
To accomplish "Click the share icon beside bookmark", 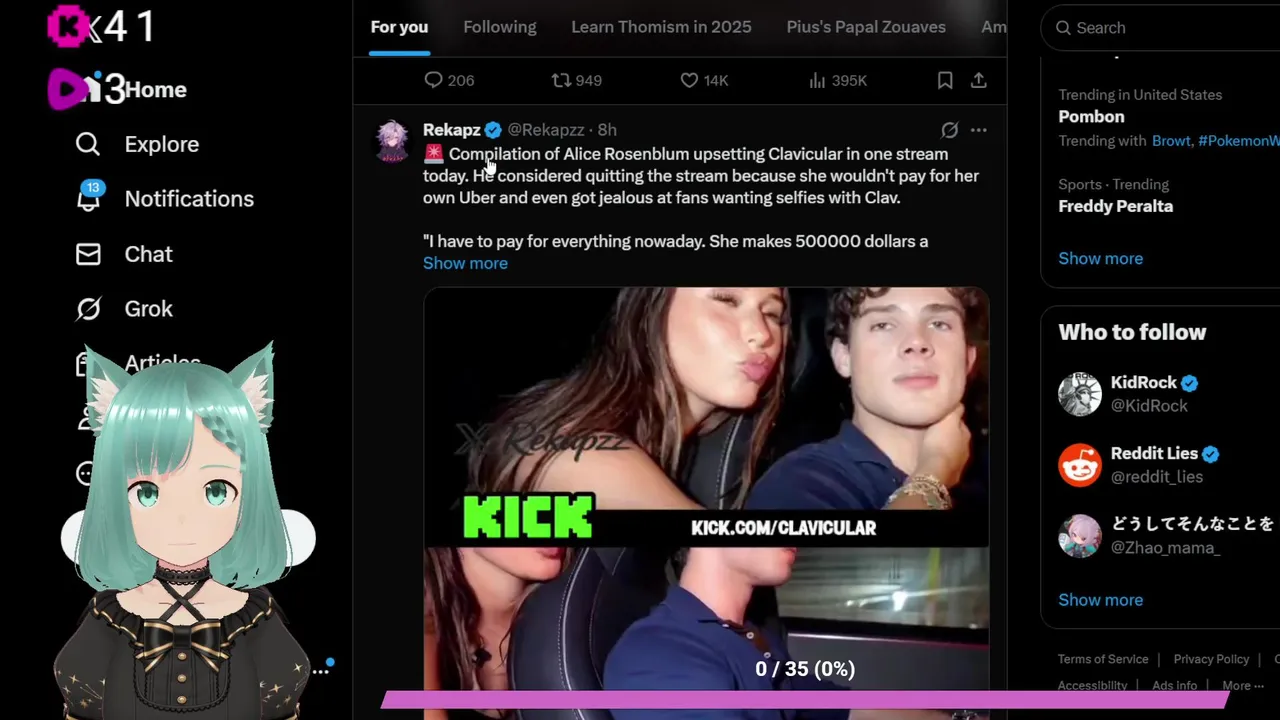I will 979,80.
